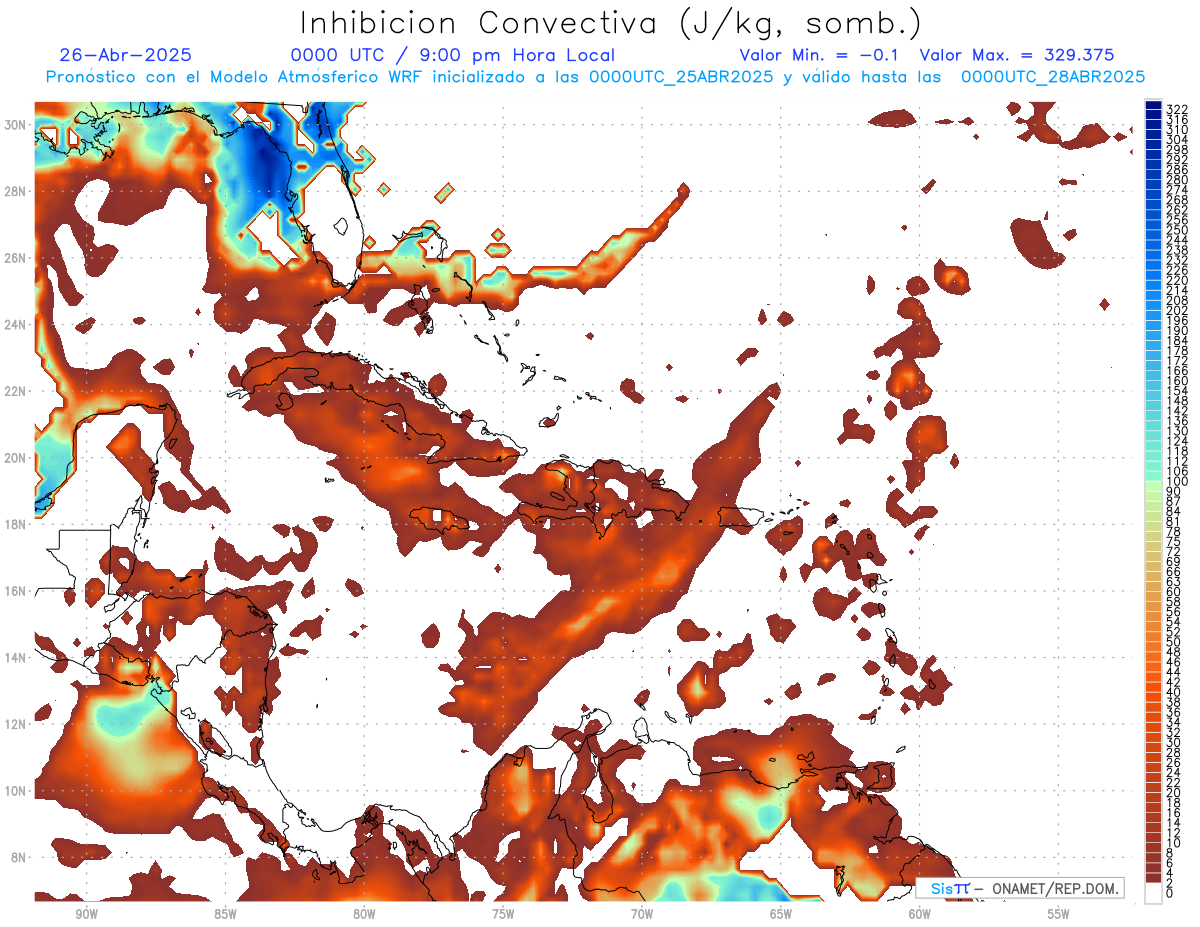Click the colorbar value "280"
The height and width of the screenshot is (927, 1200).
coord(1177,181)
